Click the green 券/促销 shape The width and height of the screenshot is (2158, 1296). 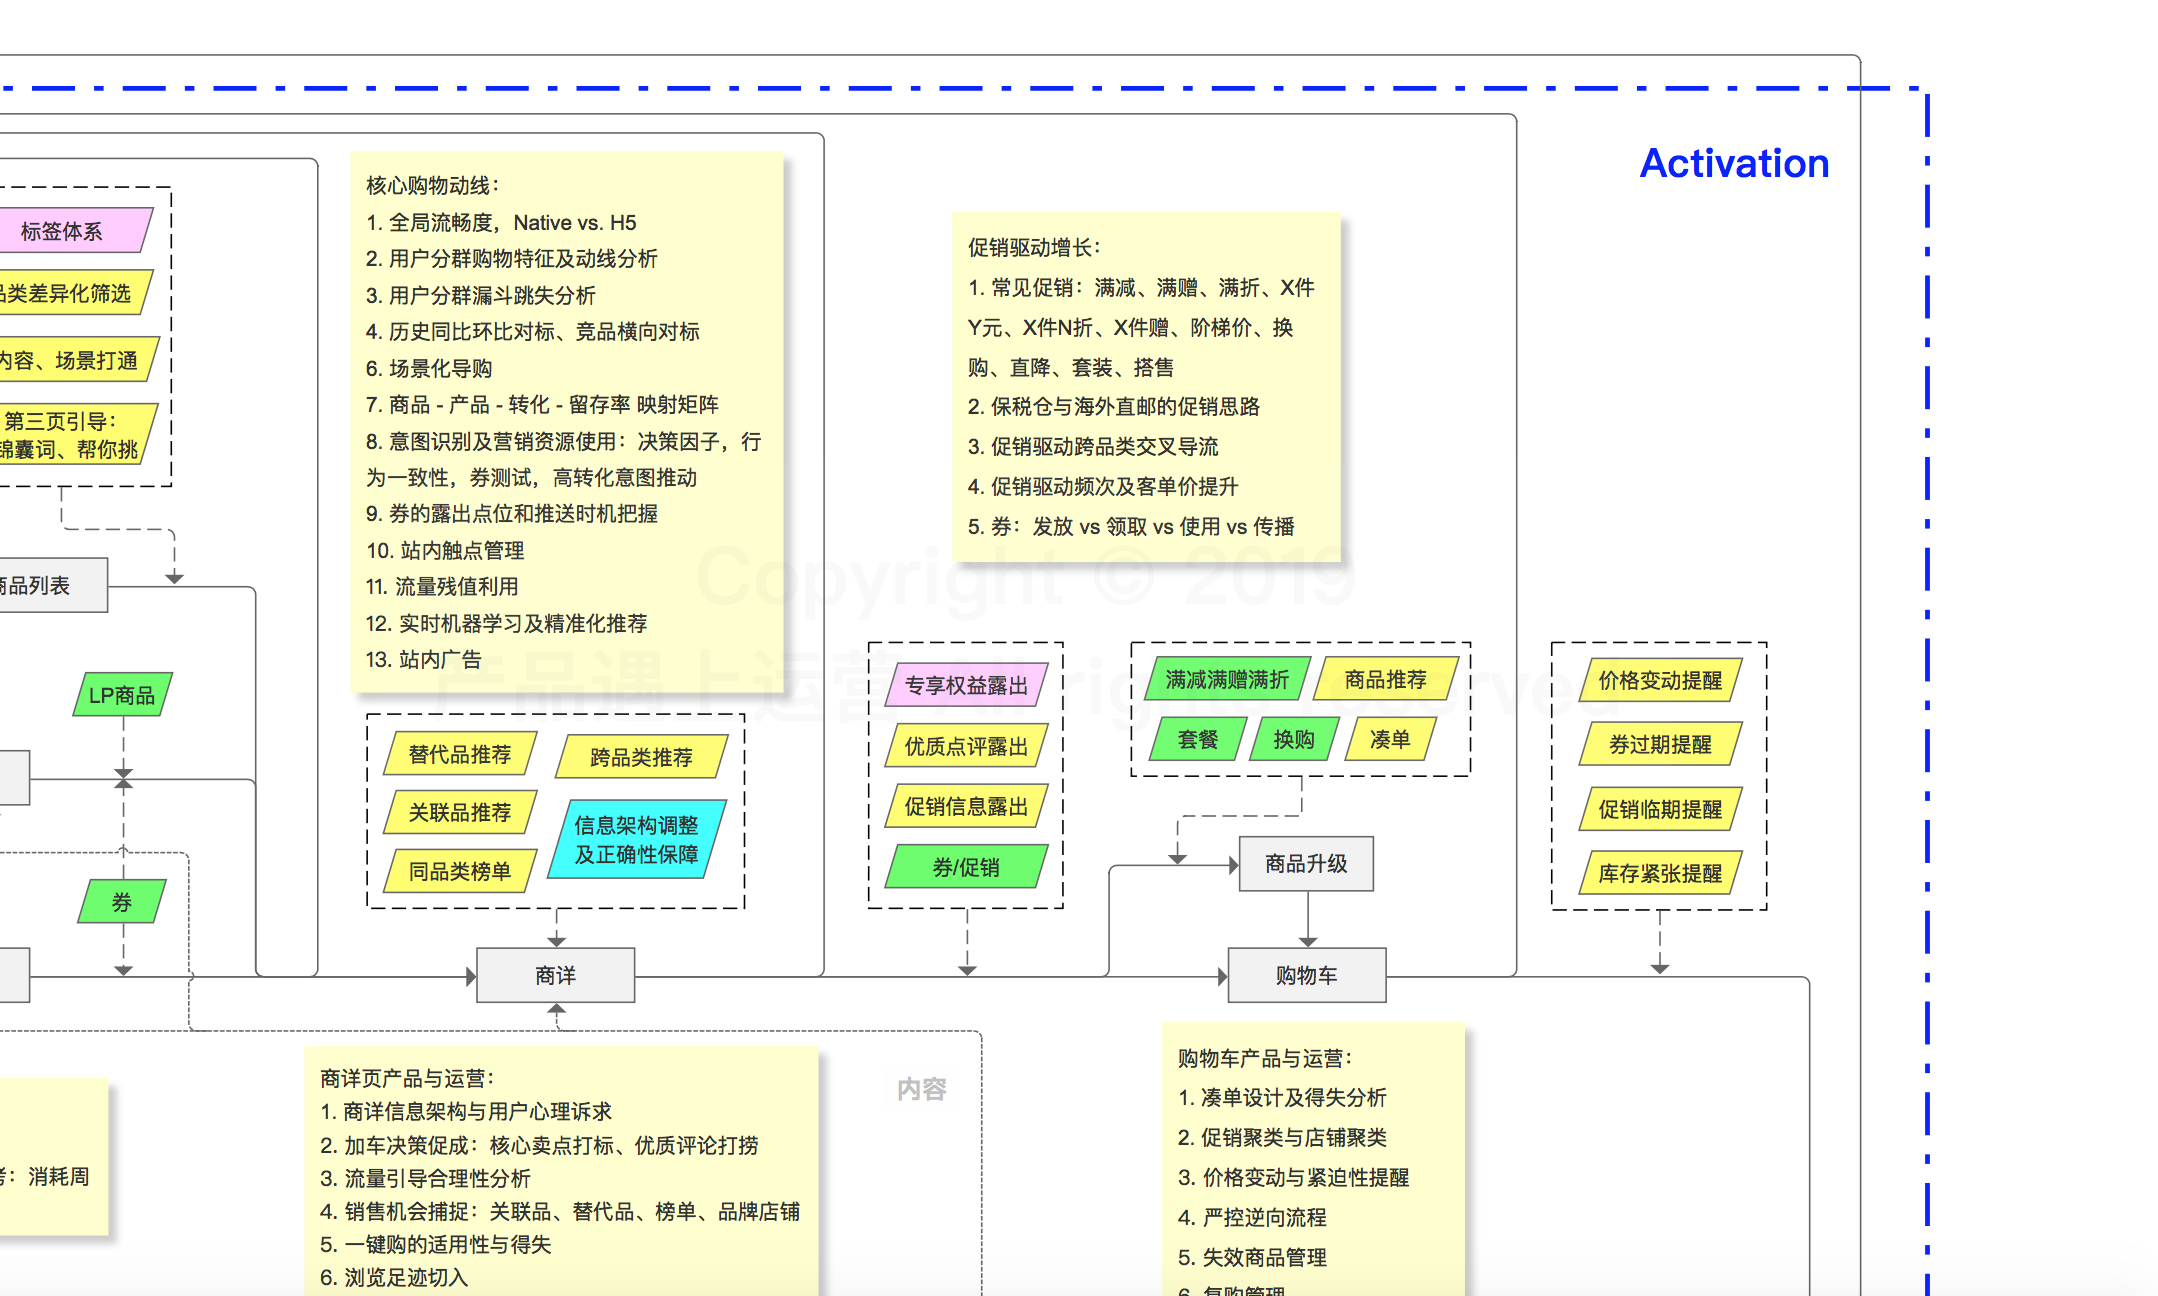click(x=966, y=867)
